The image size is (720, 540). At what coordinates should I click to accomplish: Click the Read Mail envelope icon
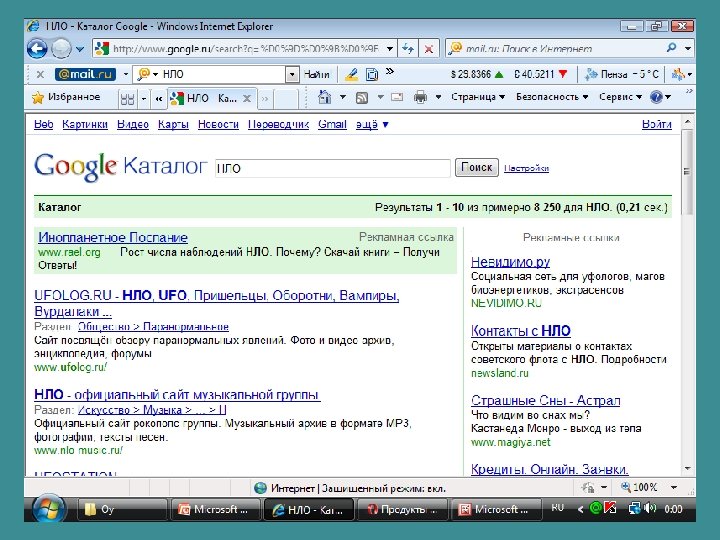coord(397,97)
